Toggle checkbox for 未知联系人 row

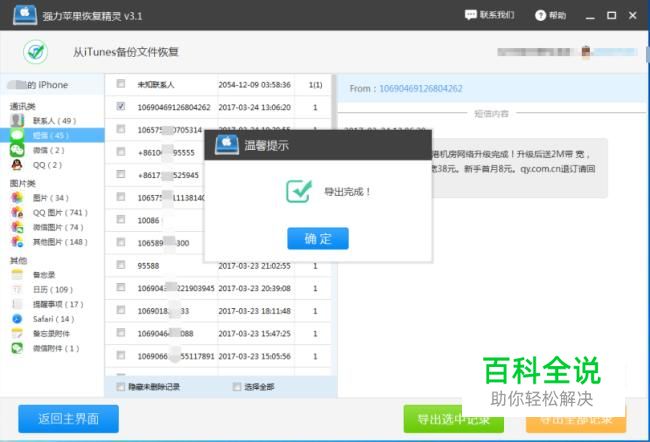click(x=121, y=84)
